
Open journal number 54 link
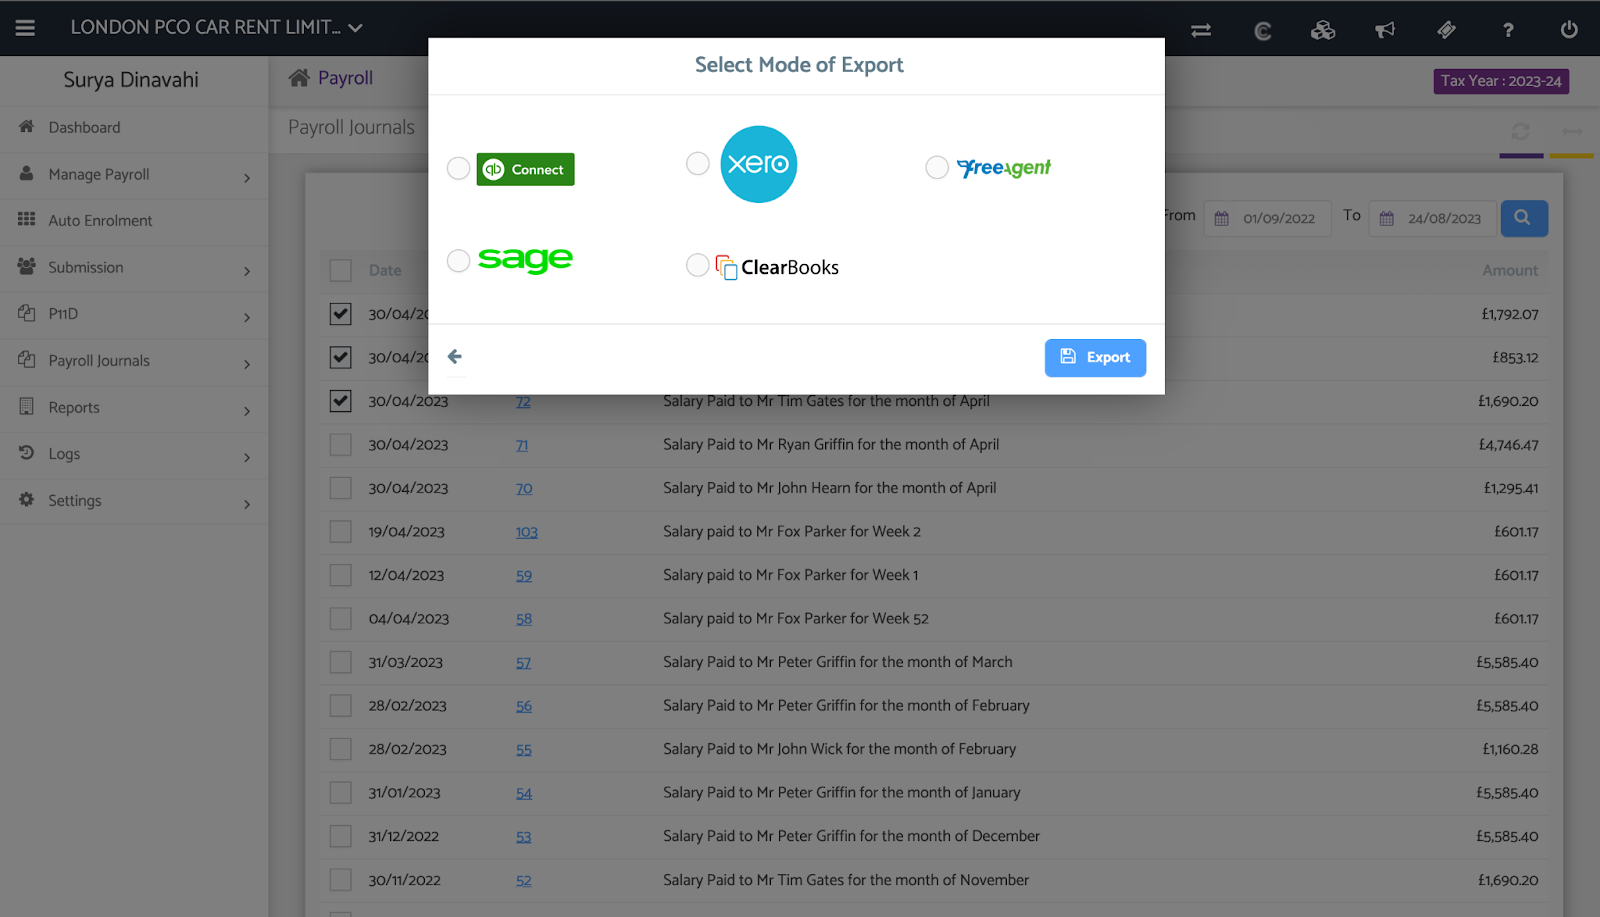pos(524,794)
